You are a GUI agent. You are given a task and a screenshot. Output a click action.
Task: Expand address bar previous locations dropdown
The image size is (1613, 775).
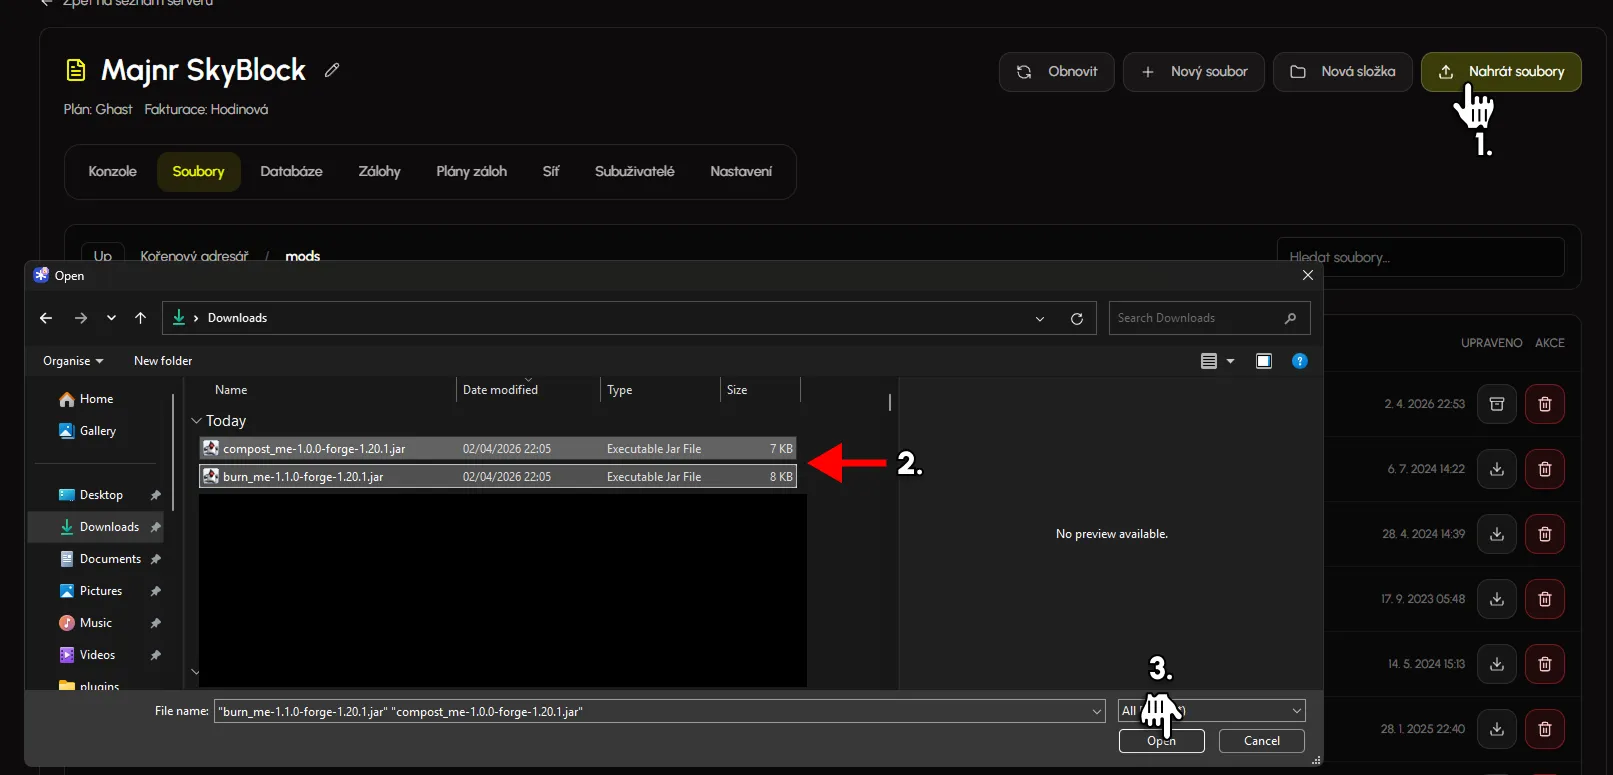(1040, 319)
